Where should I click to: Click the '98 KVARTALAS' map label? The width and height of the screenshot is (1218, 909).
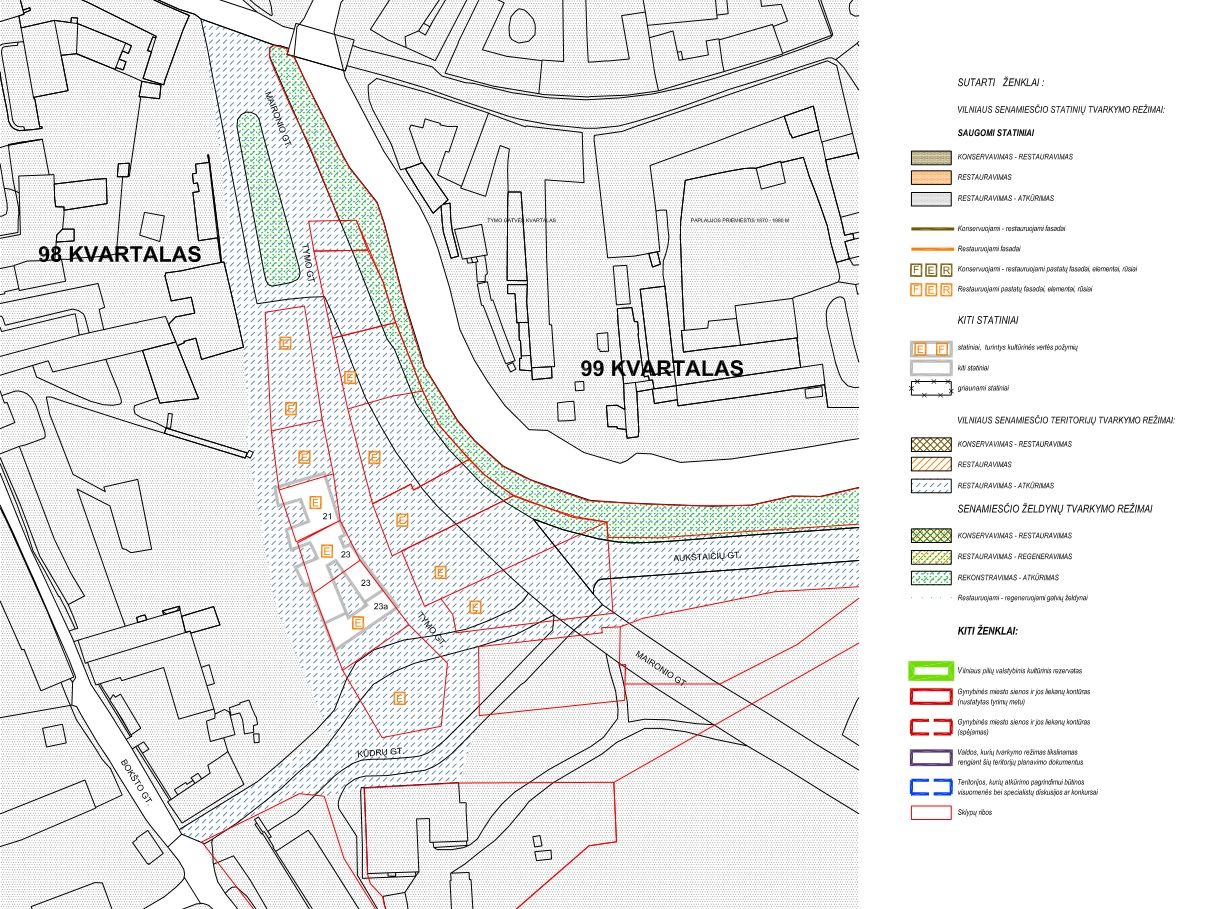[120, 254]
